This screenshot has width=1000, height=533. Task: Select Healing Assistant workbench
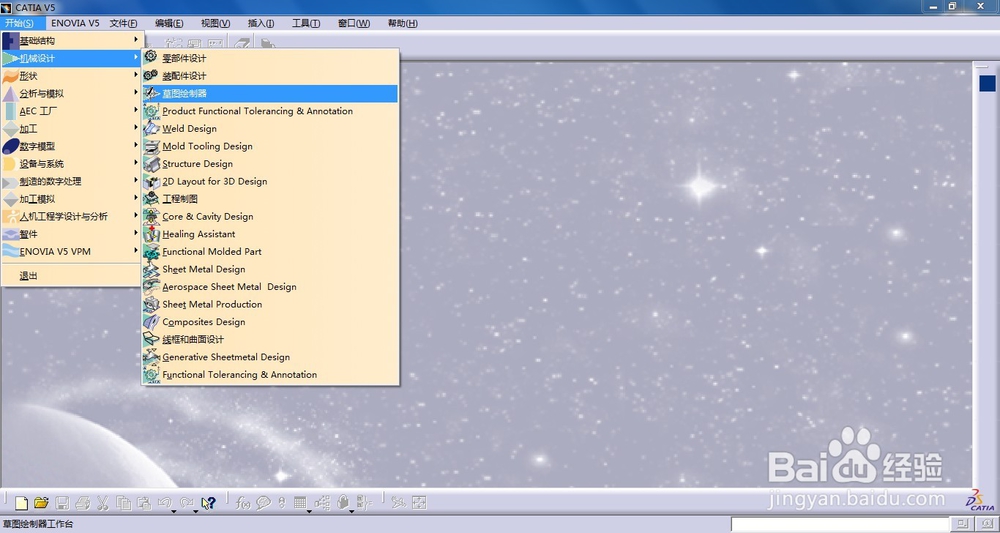pyautogui.click(x=270, y=234)
